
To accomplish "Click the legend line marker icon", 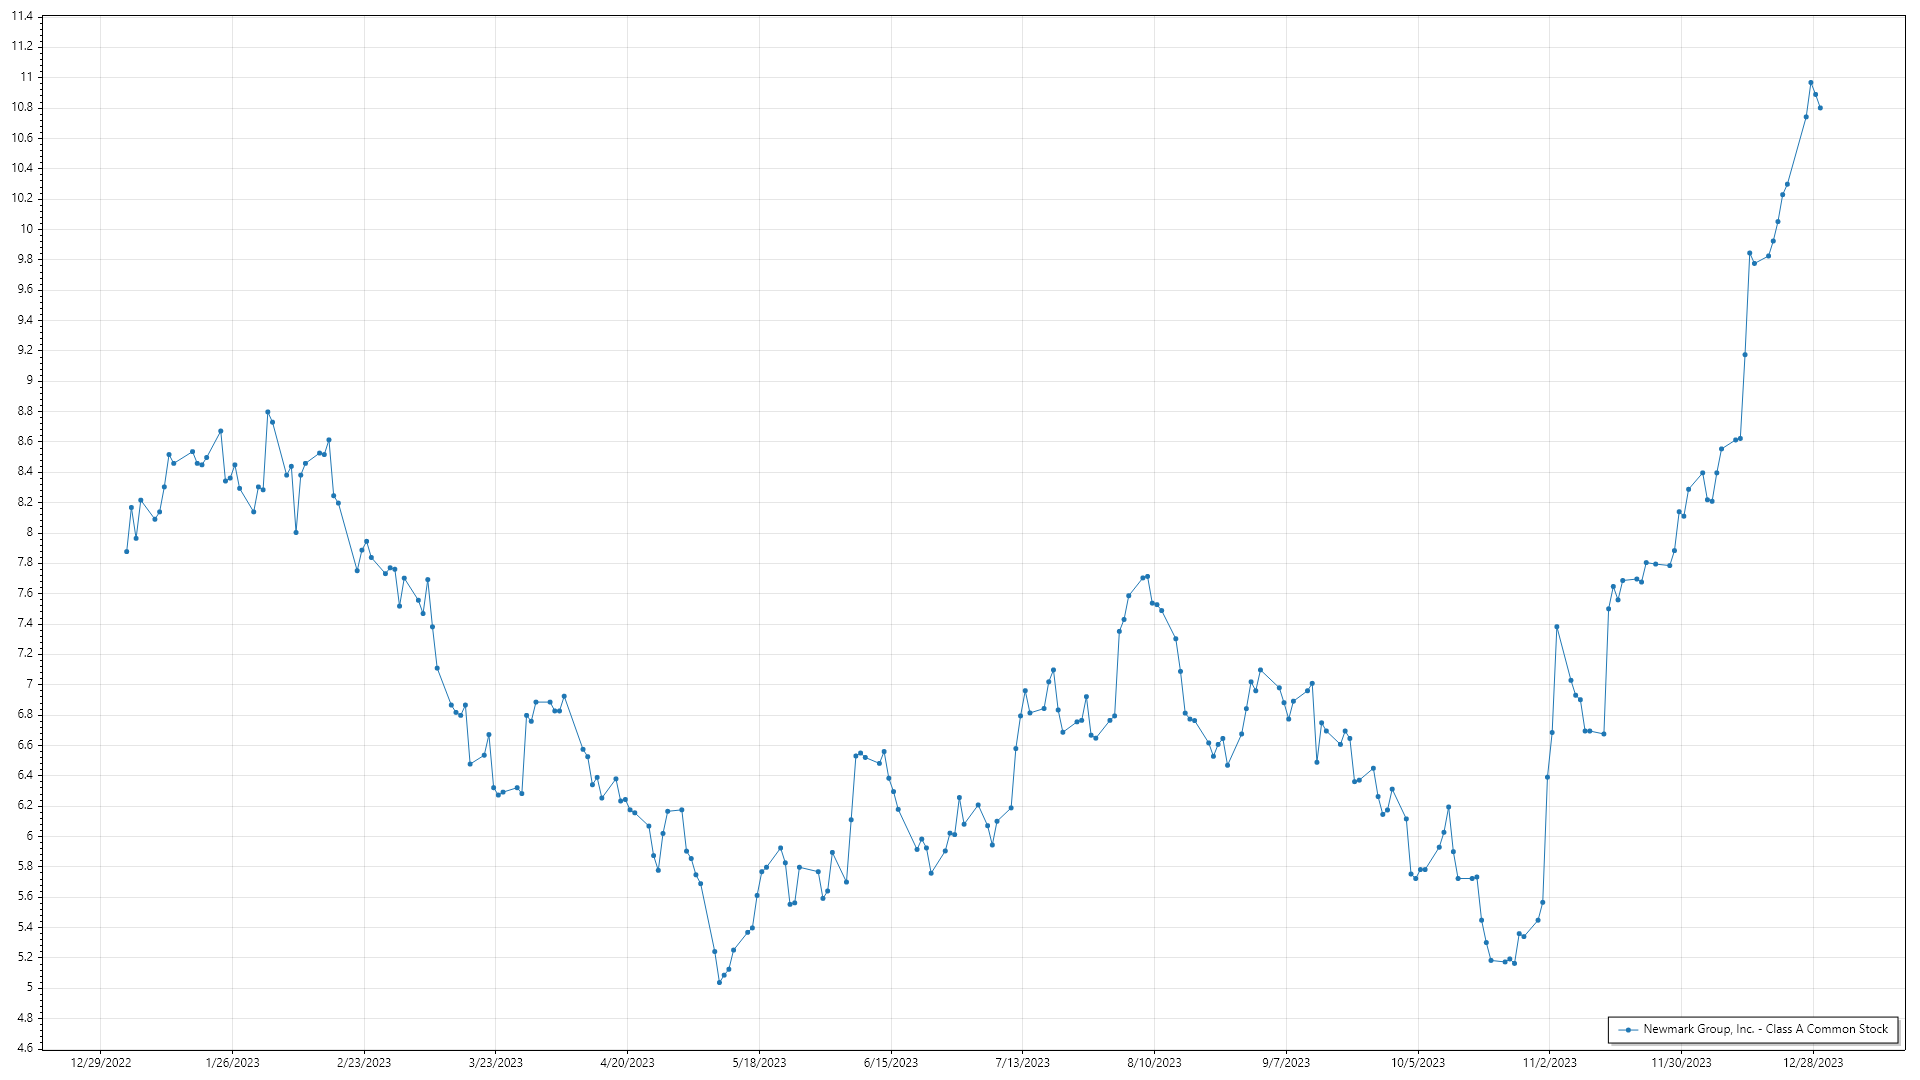I will tap(1628, 1030).
